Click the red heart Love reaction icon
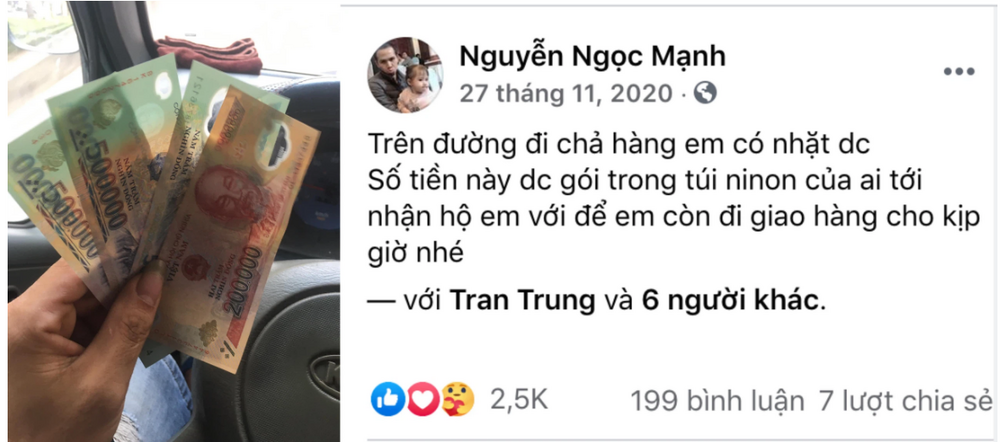The image size is (1000, 442). (x=423, y=399)
